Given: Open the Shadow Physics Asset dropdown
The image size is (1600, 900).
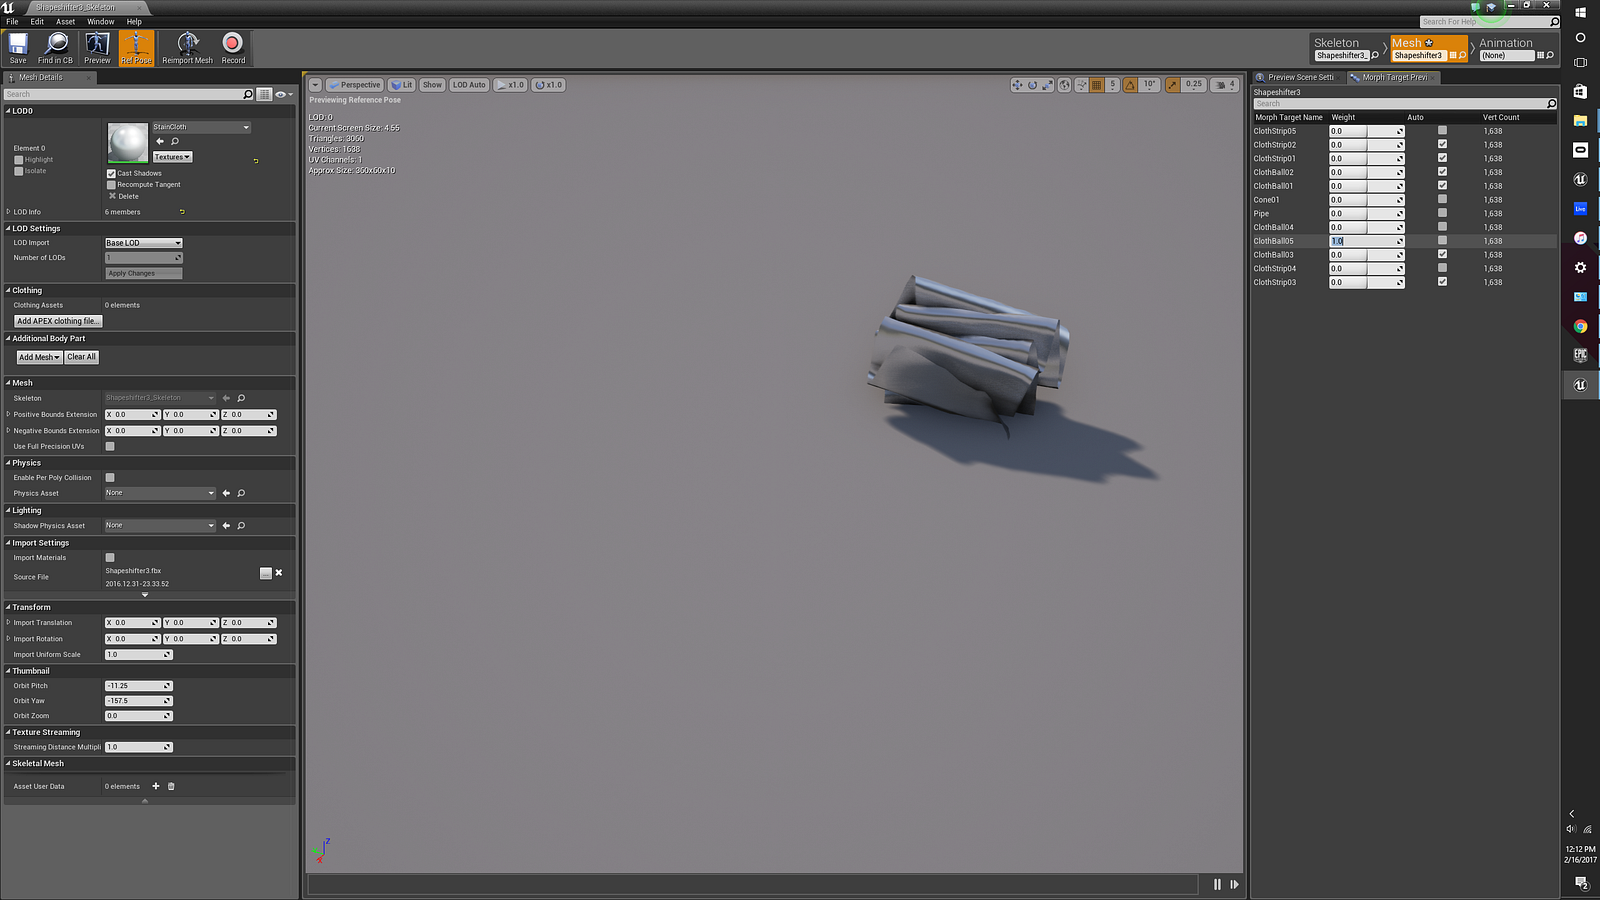Looking at the screenshot, I should point(160,525).
